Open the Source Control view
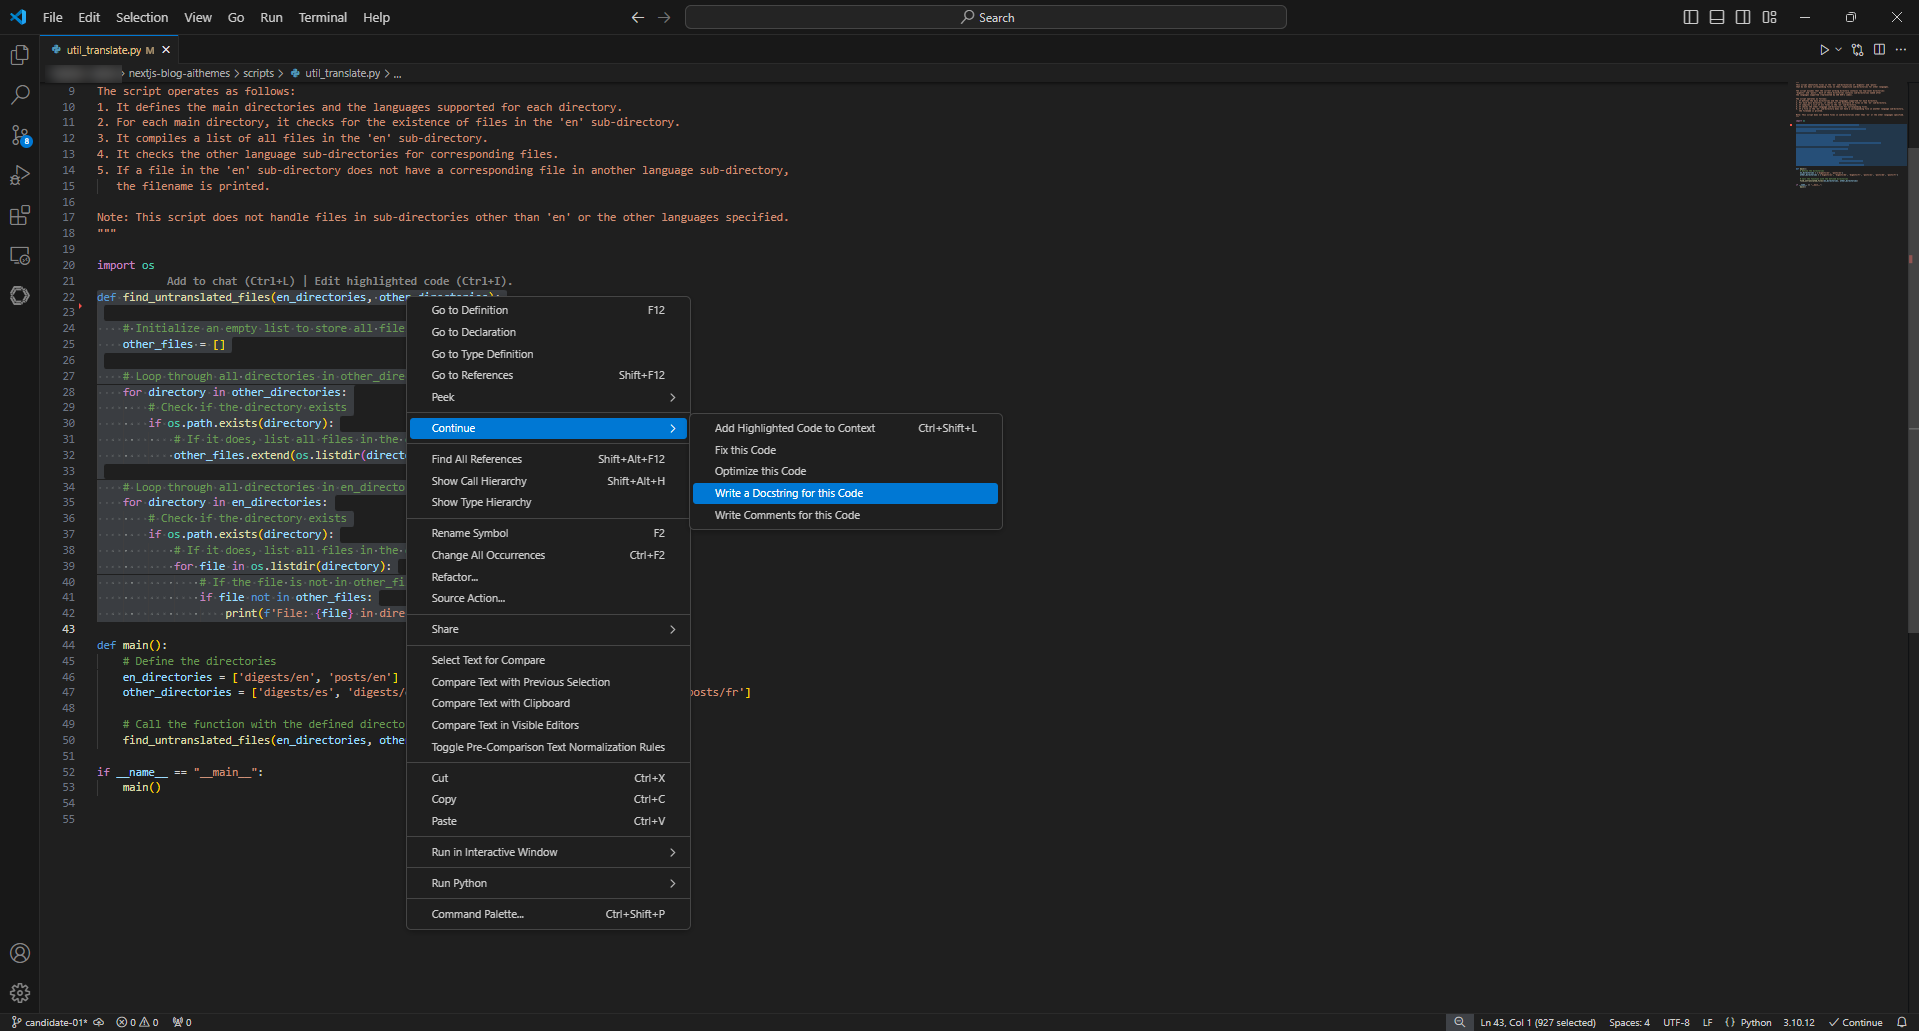The height and width of the screenshot is (1031, 1919). [19, 135]
